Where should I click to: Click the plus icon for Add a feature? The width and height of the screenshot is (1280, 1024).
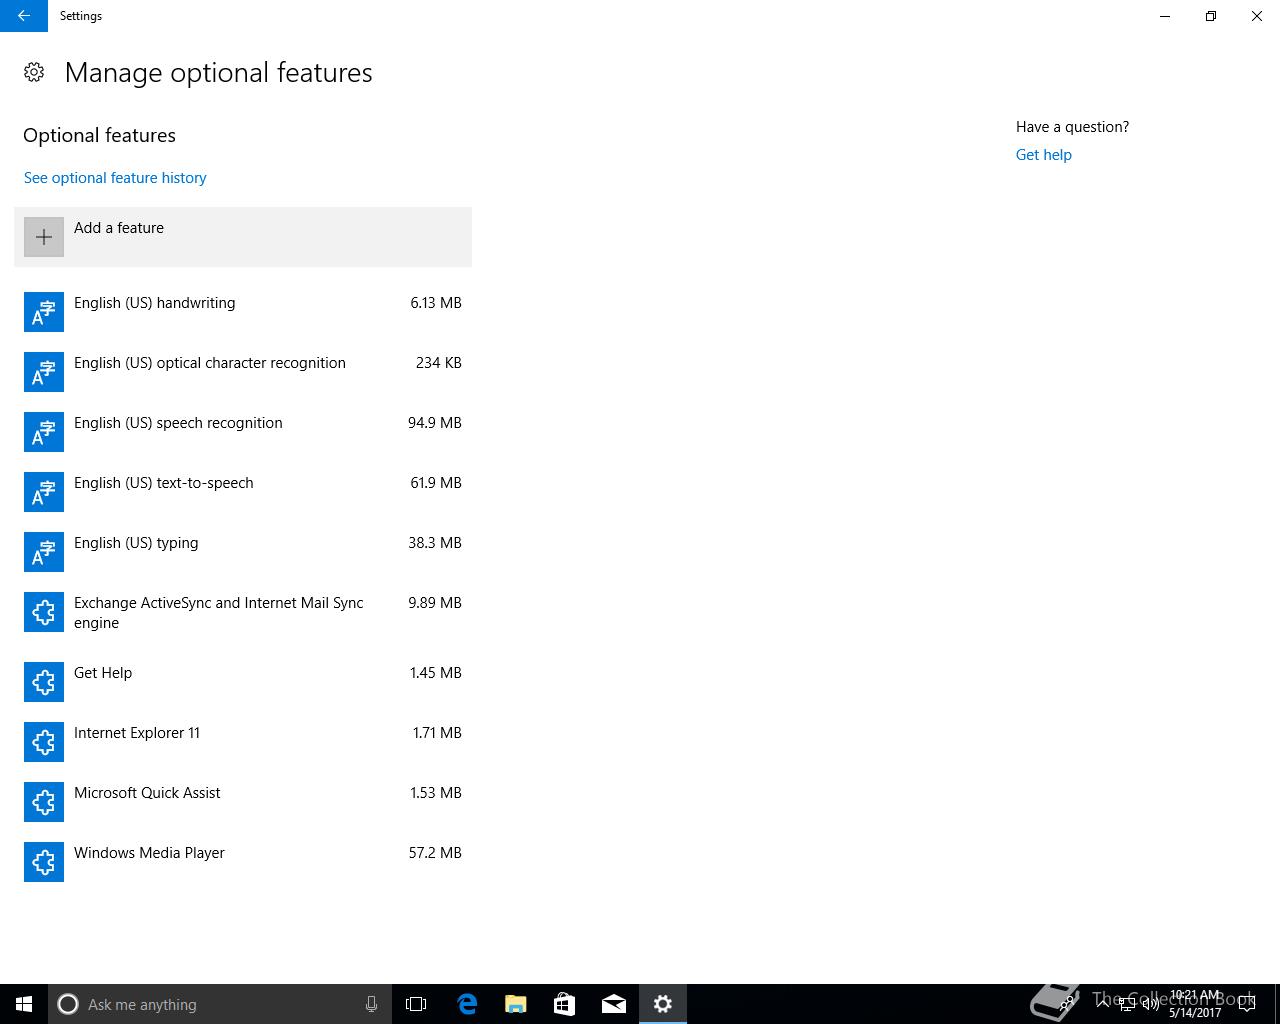[44, 237]
